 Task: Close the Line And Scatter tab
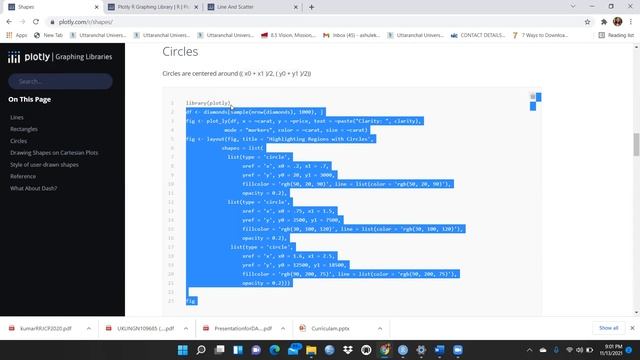click(296, 7)
